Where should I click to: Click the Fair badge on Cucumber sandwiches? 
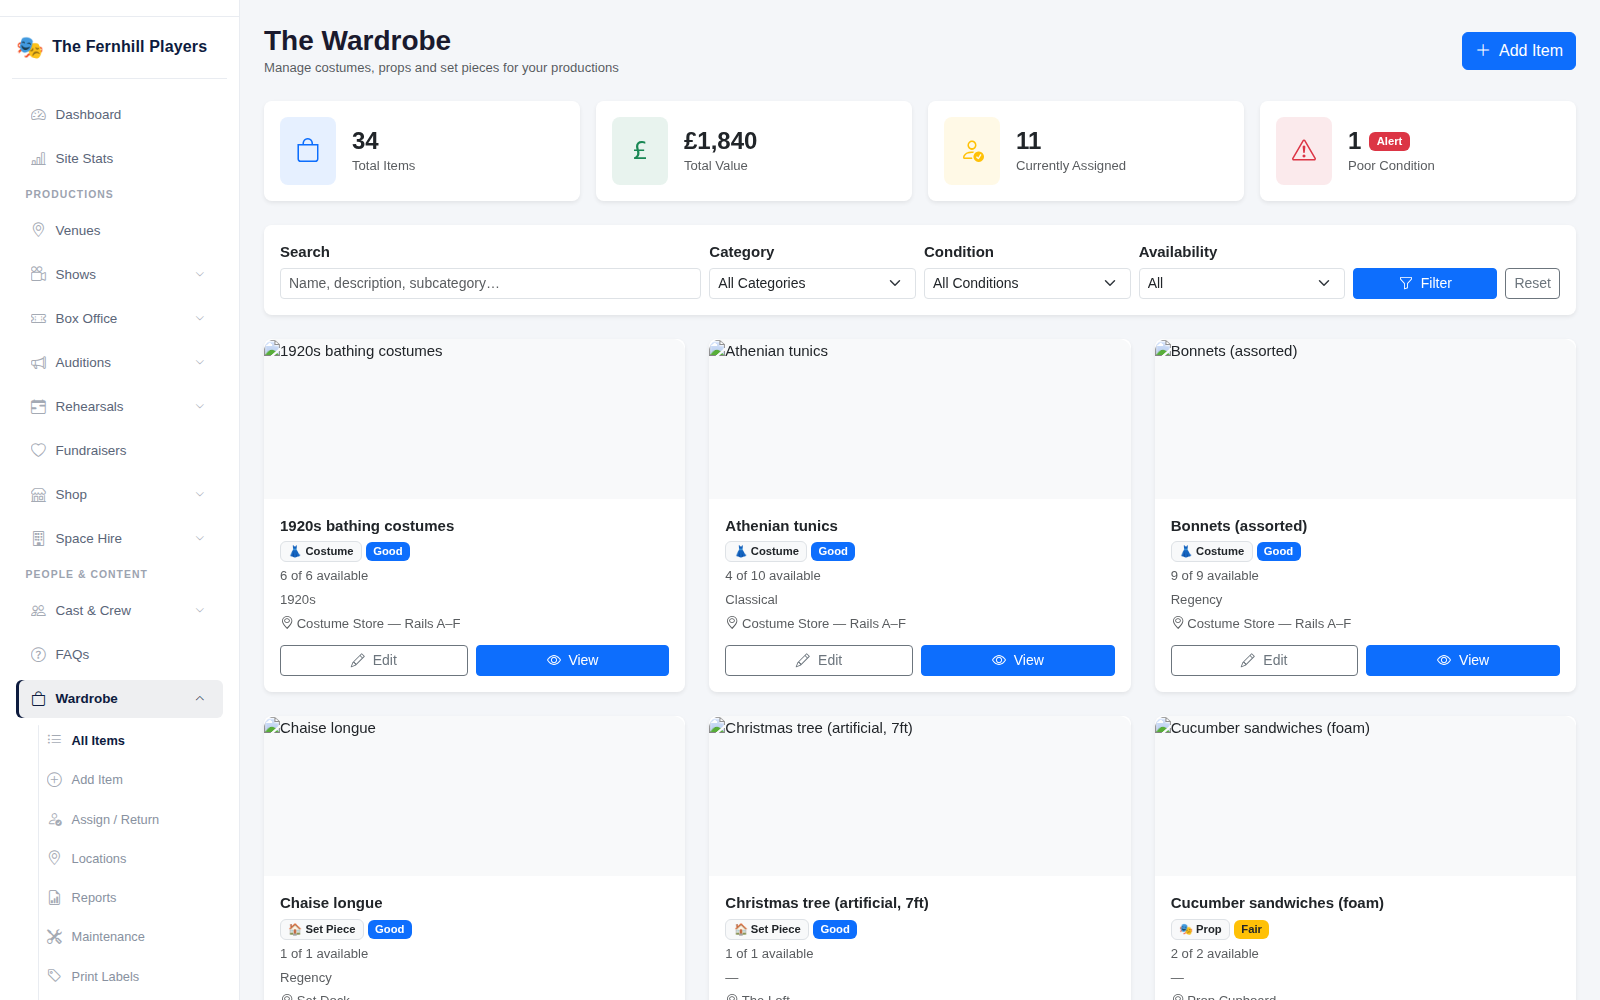coord(1251,929)
